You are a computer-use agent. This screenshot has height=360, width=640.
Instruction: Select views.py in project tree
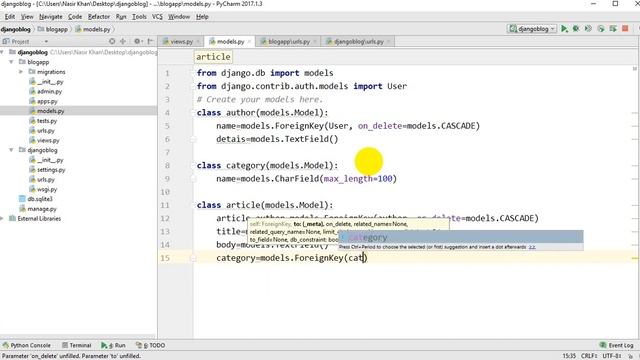[x=48, y=140]
